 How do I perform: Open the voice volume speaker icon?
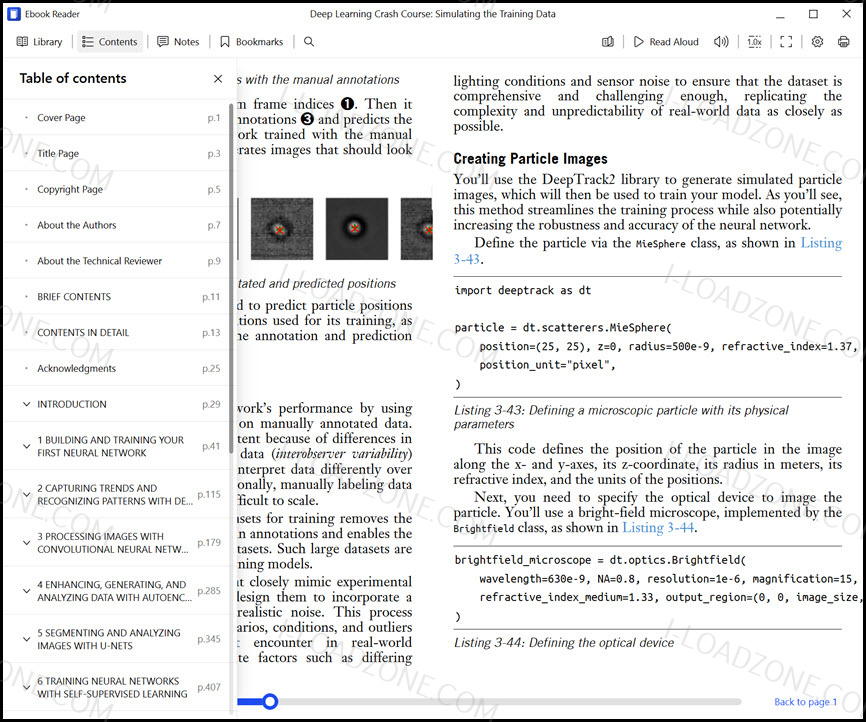pos(721,42)
